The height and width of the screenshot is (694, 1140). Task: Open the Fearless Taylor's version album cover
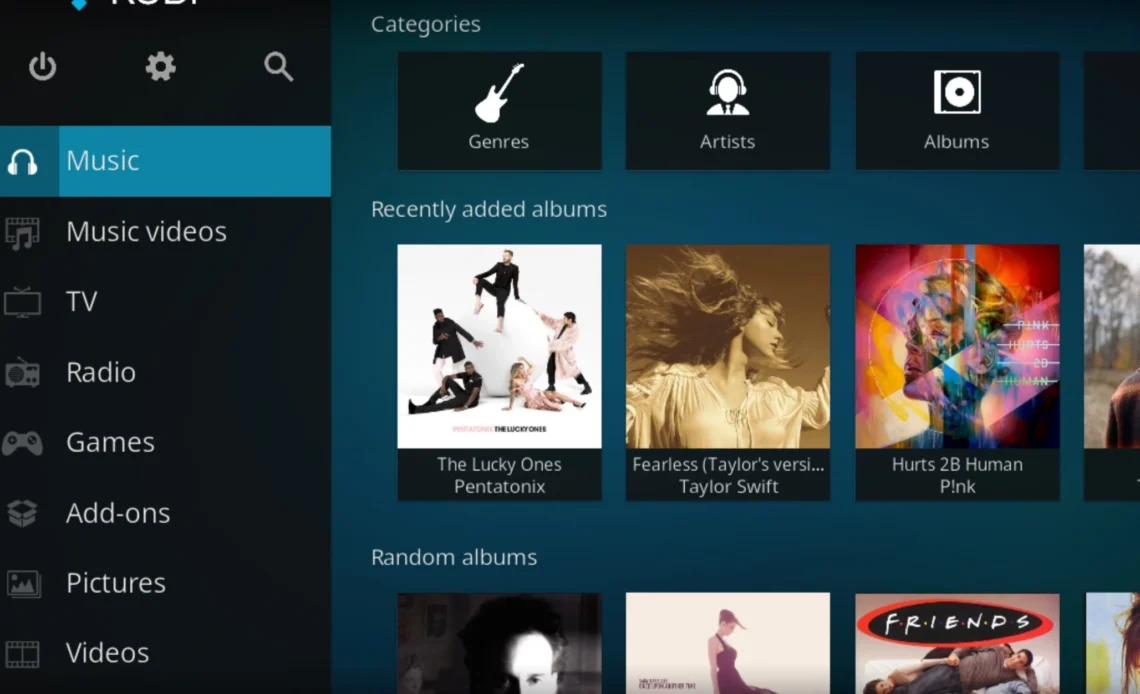(728, 346)
